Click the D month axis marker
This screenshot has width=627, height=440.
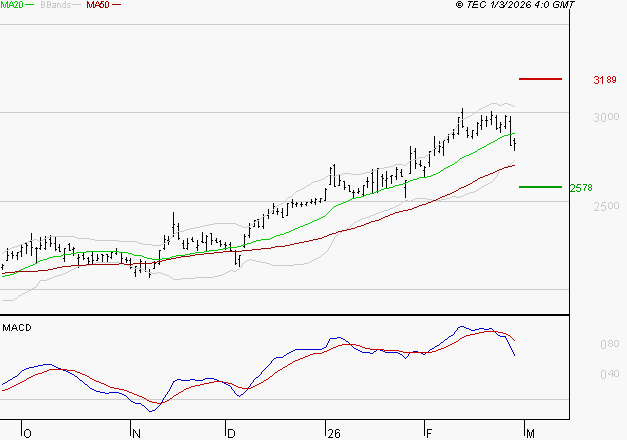pyautogui.click(x=231, y=434)
